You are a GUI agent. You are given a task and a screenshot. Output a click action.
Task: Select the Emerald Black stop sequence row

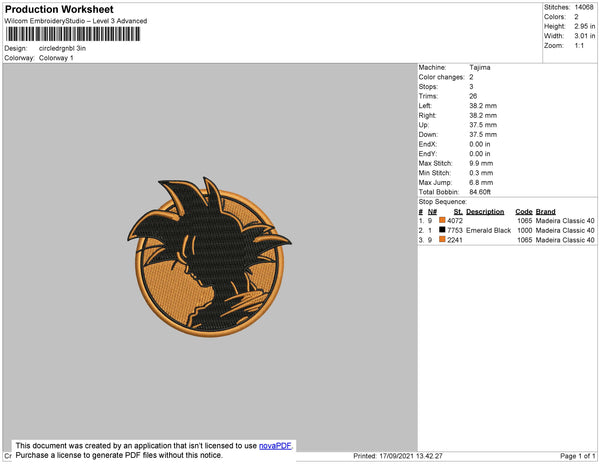[507, 230]
